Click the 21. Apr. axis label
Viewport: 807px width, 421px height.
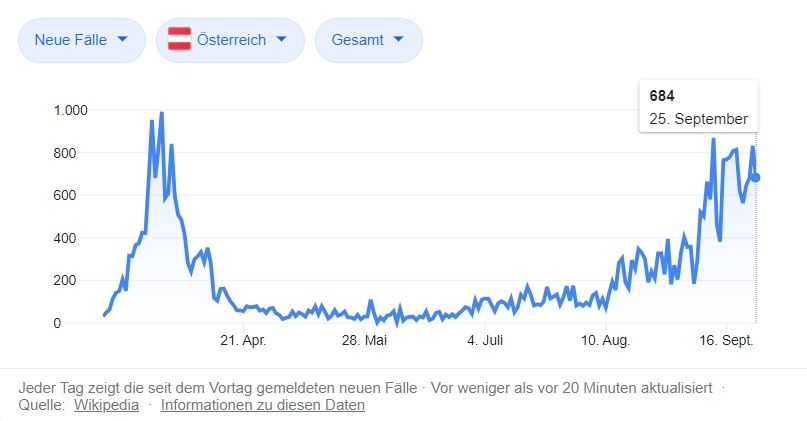(x=242, y=341)
